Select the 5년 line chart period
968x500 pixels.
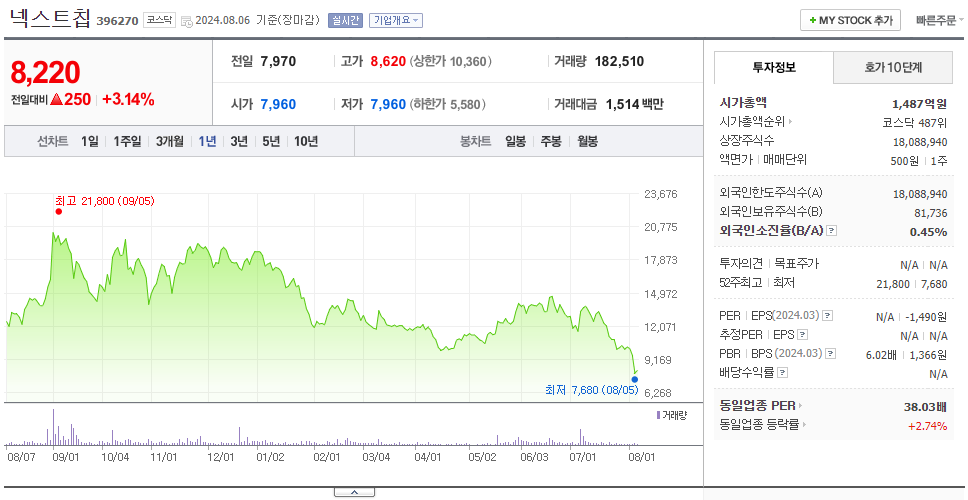(x=271, y=141)
